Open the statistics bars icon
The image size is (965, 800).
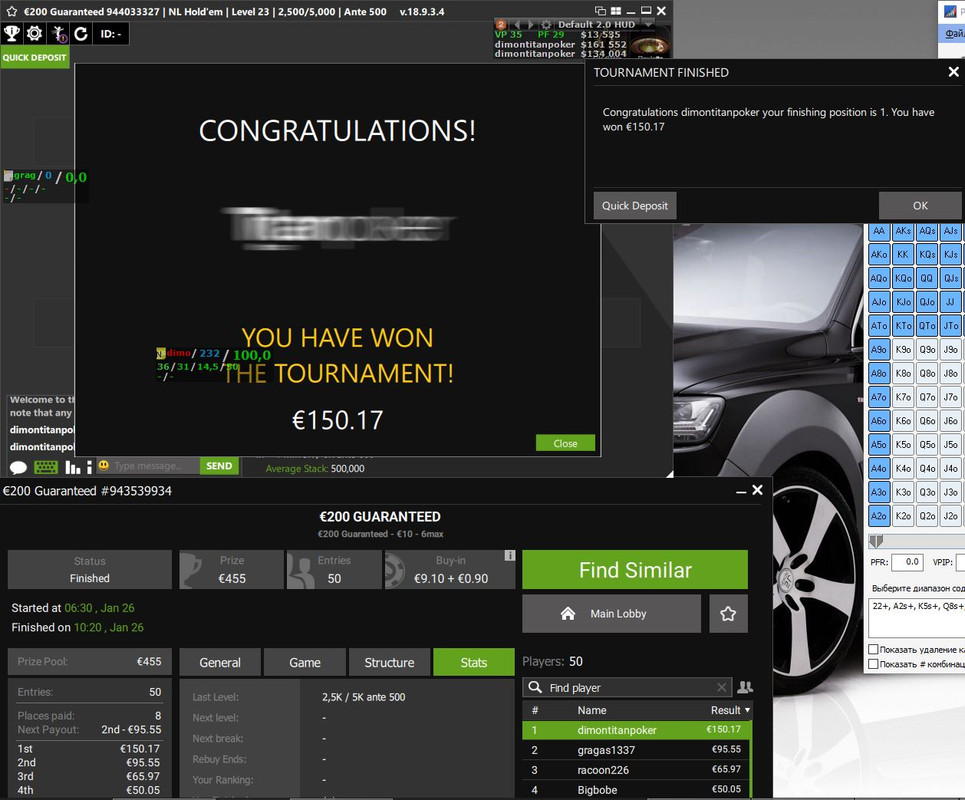73,467
